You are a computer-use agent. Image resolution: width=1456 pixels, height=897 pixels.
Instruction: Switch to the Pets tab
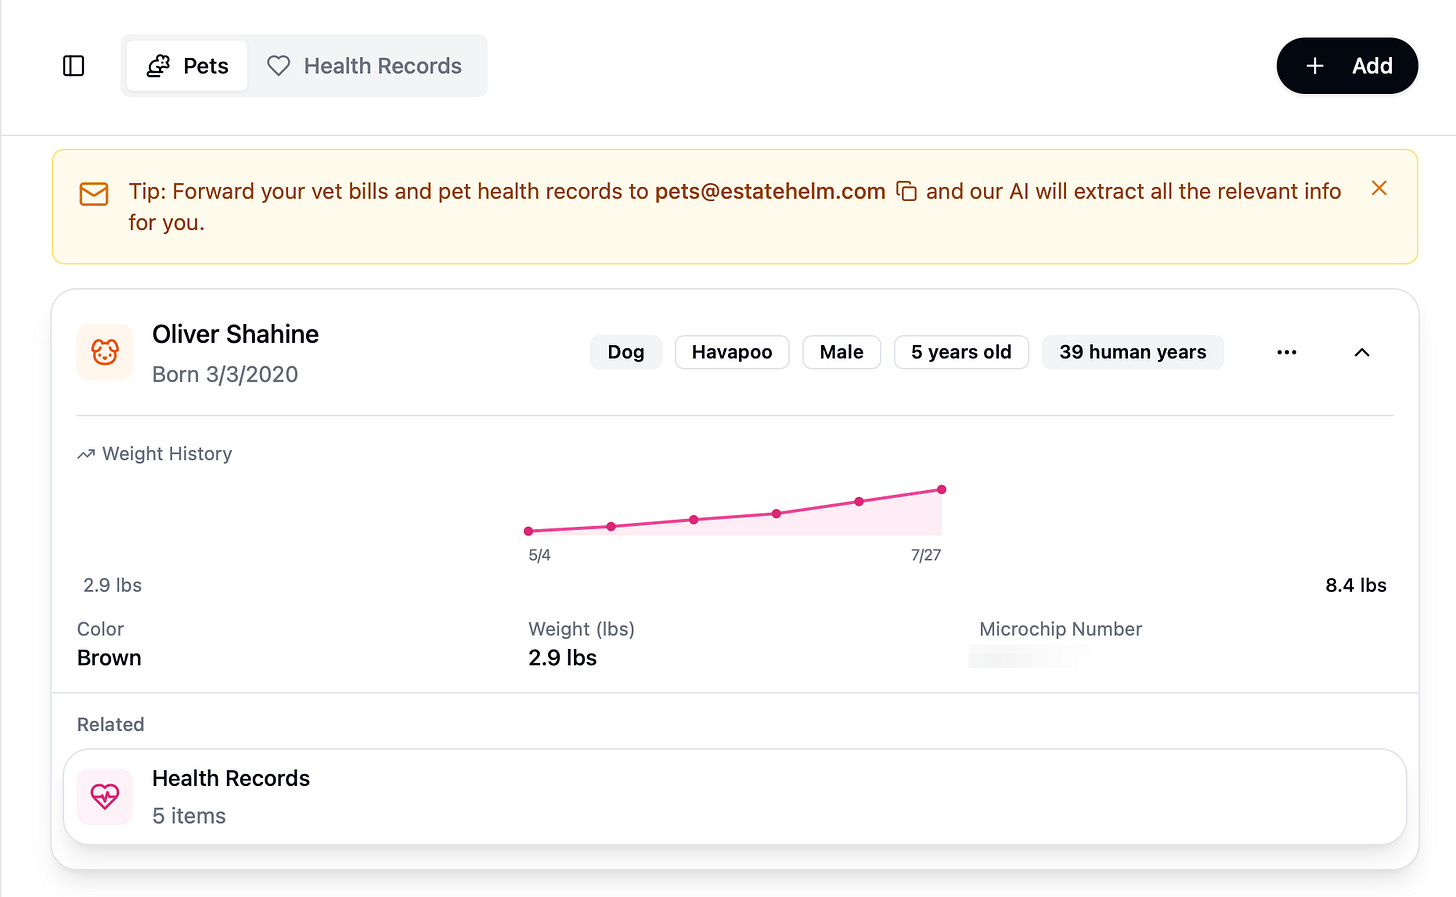coord(187,66)
